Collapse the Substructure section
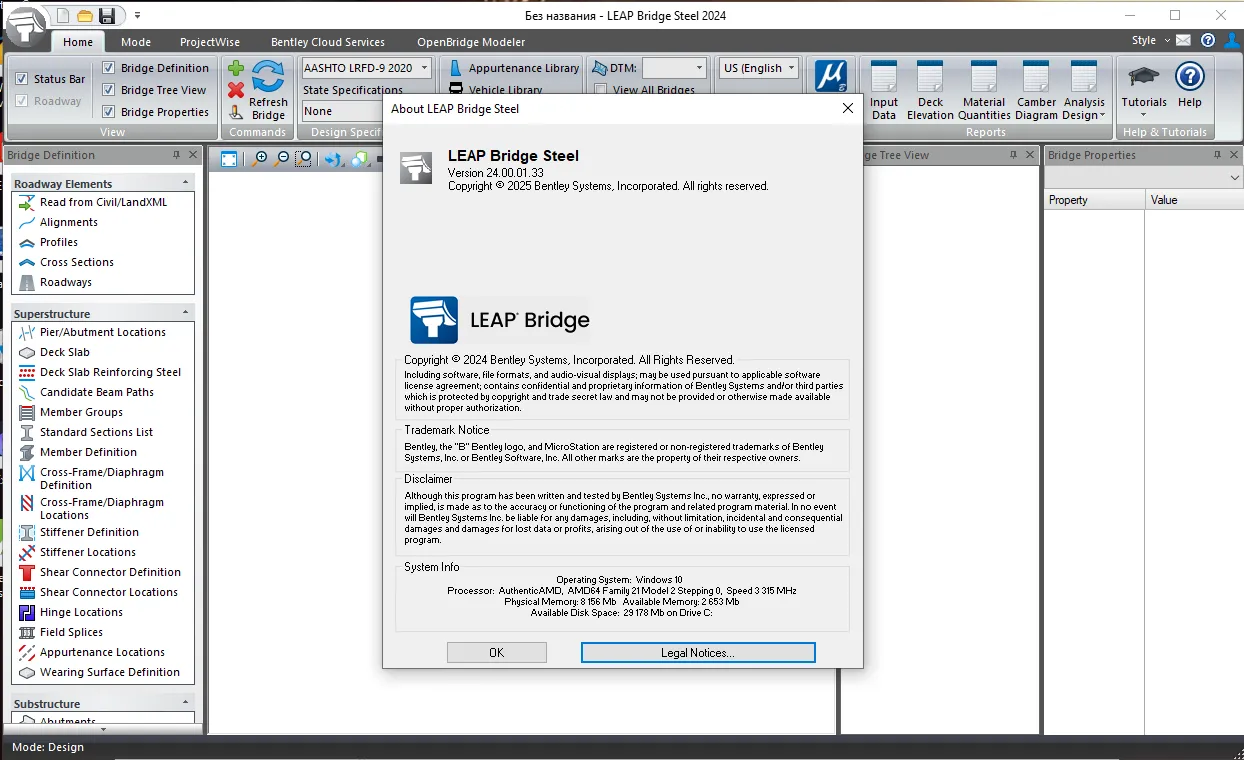1244x760 pixels. tap(185, 703)
